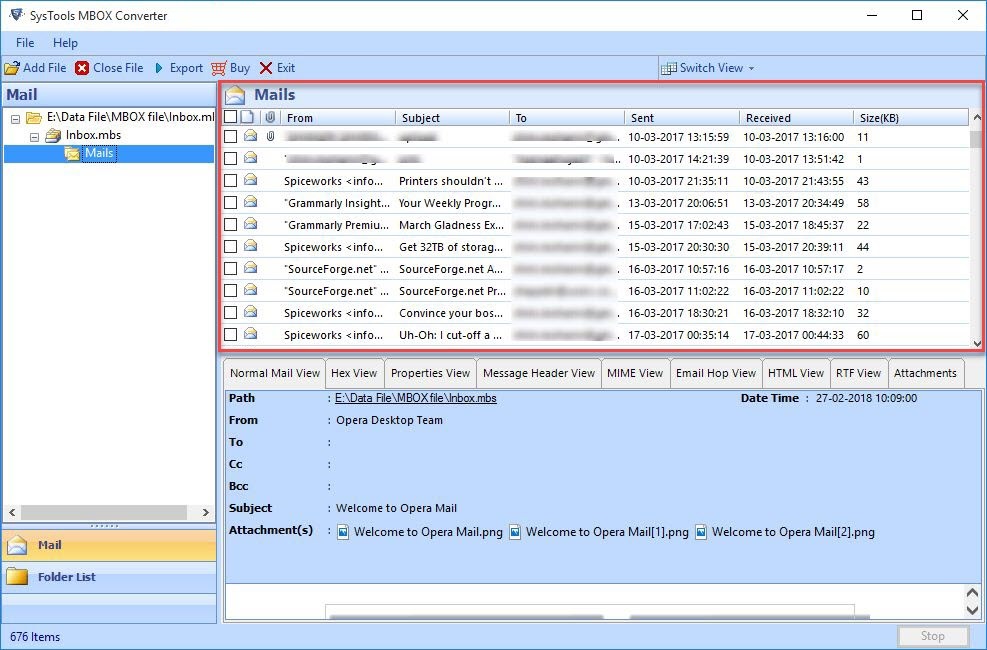987x650 pixels.
Task: Select the Mails folder in tree
Action: click(x=99, y=153)
